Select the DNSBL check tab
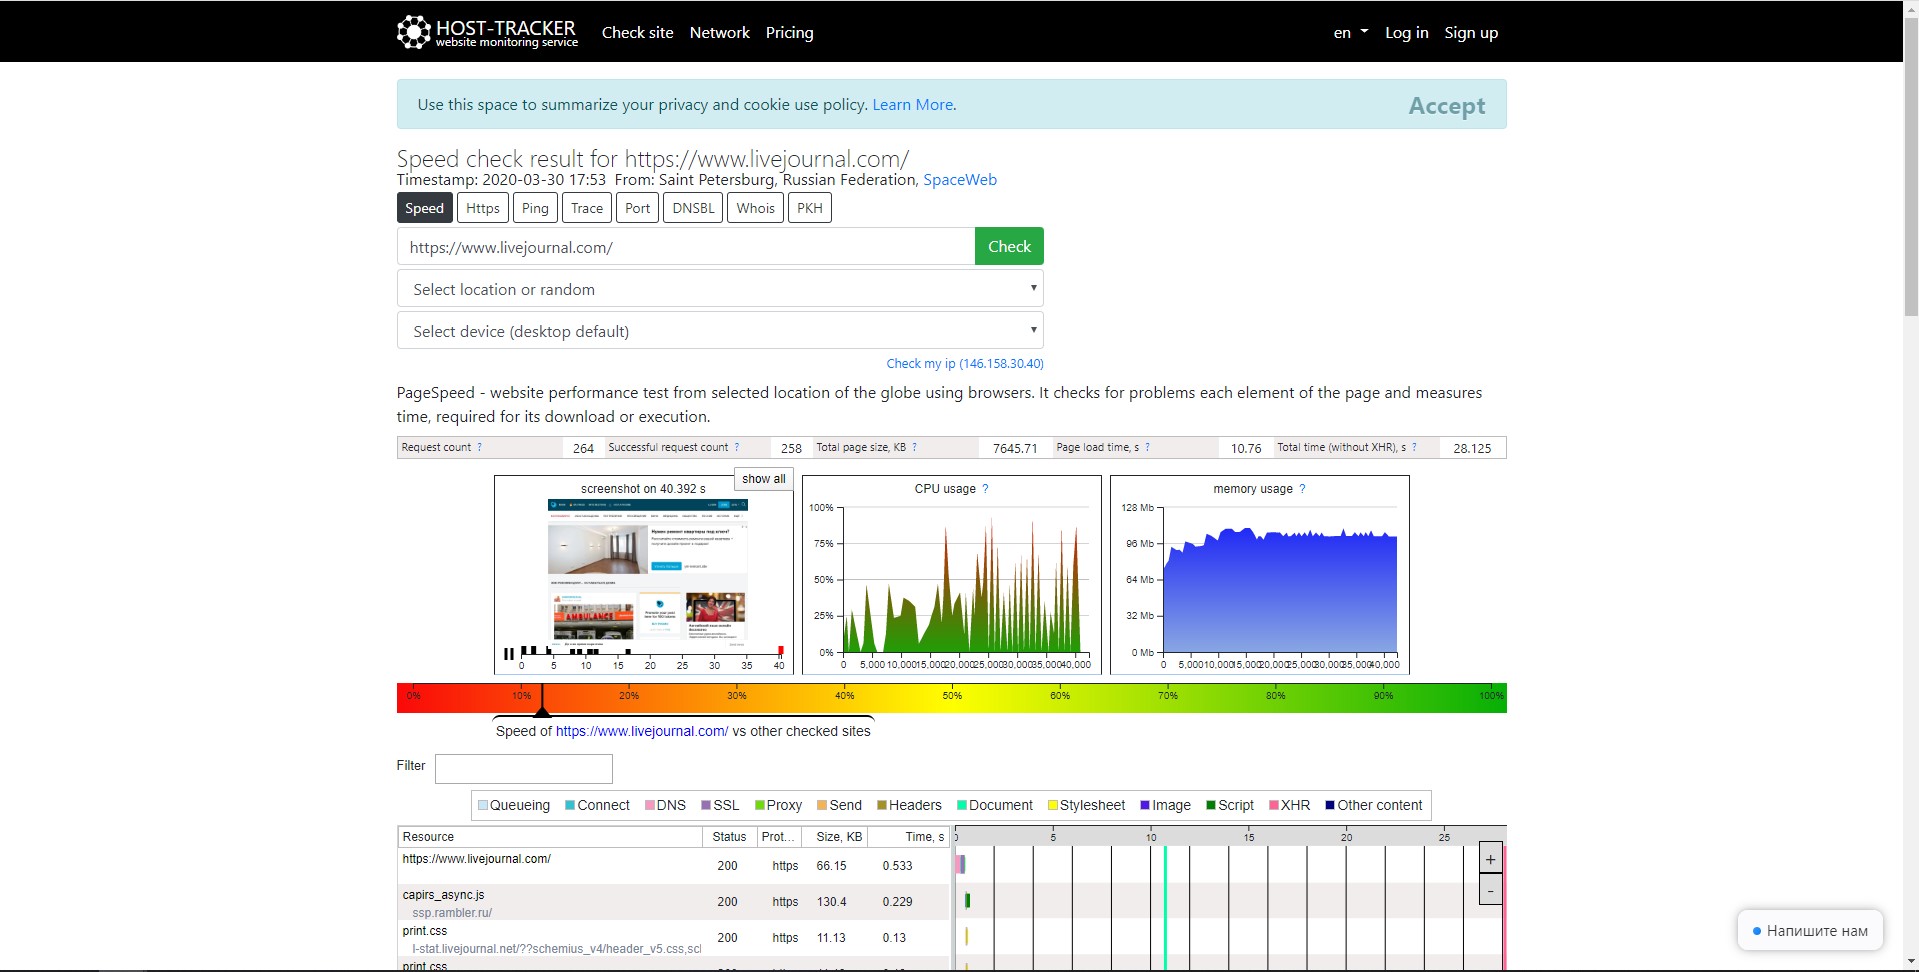The width and height of the screenshot is (1919, 972). coord(693,208)
